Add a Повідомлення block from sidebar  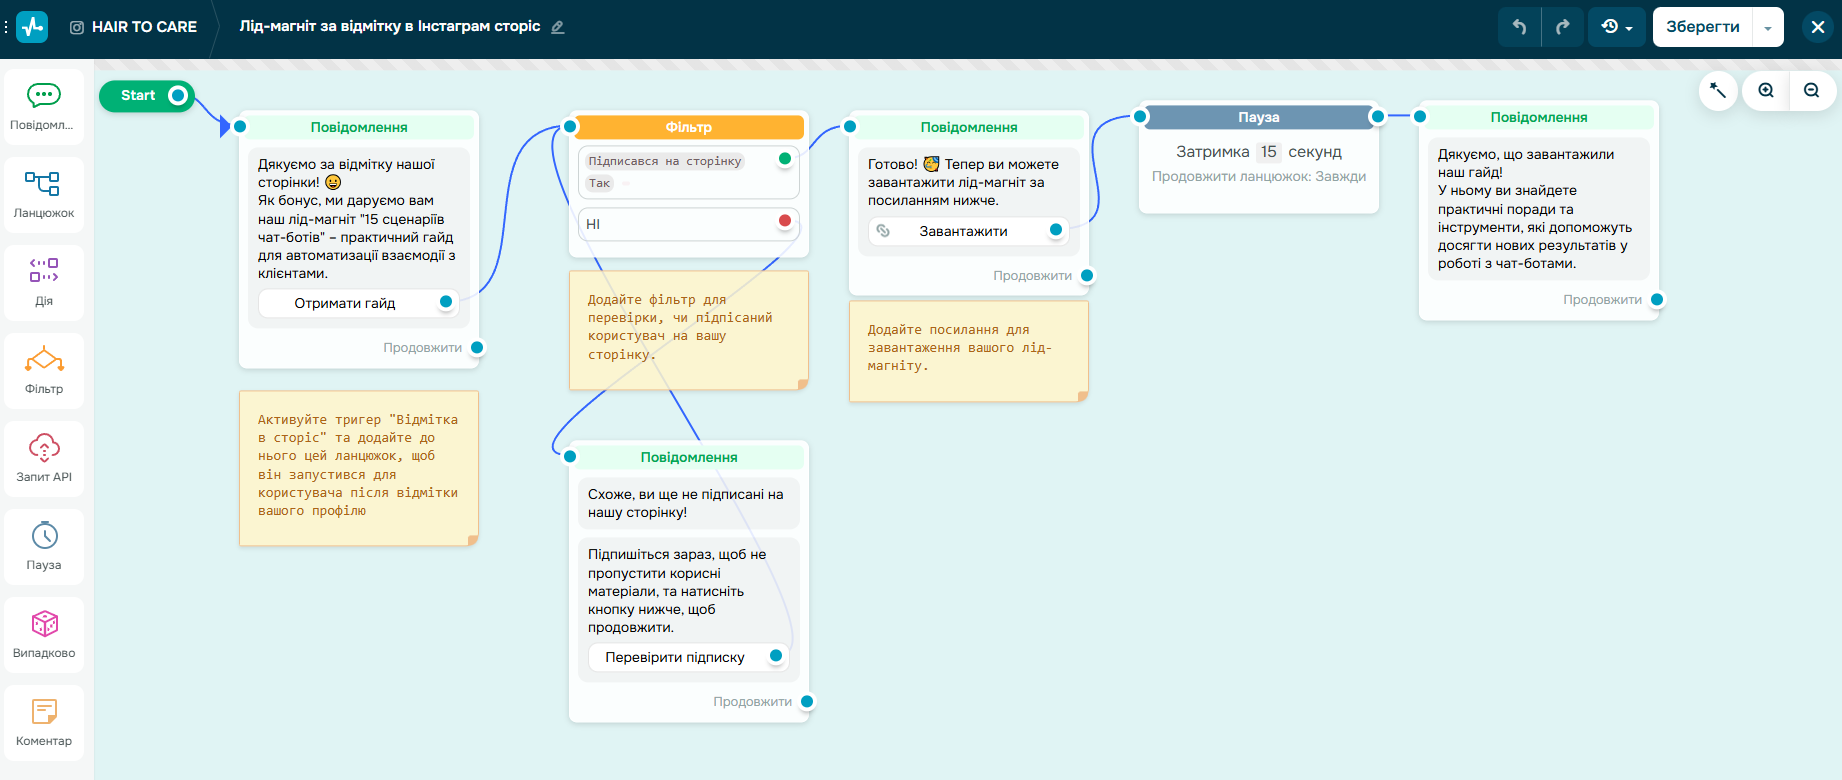click(44, 108)
